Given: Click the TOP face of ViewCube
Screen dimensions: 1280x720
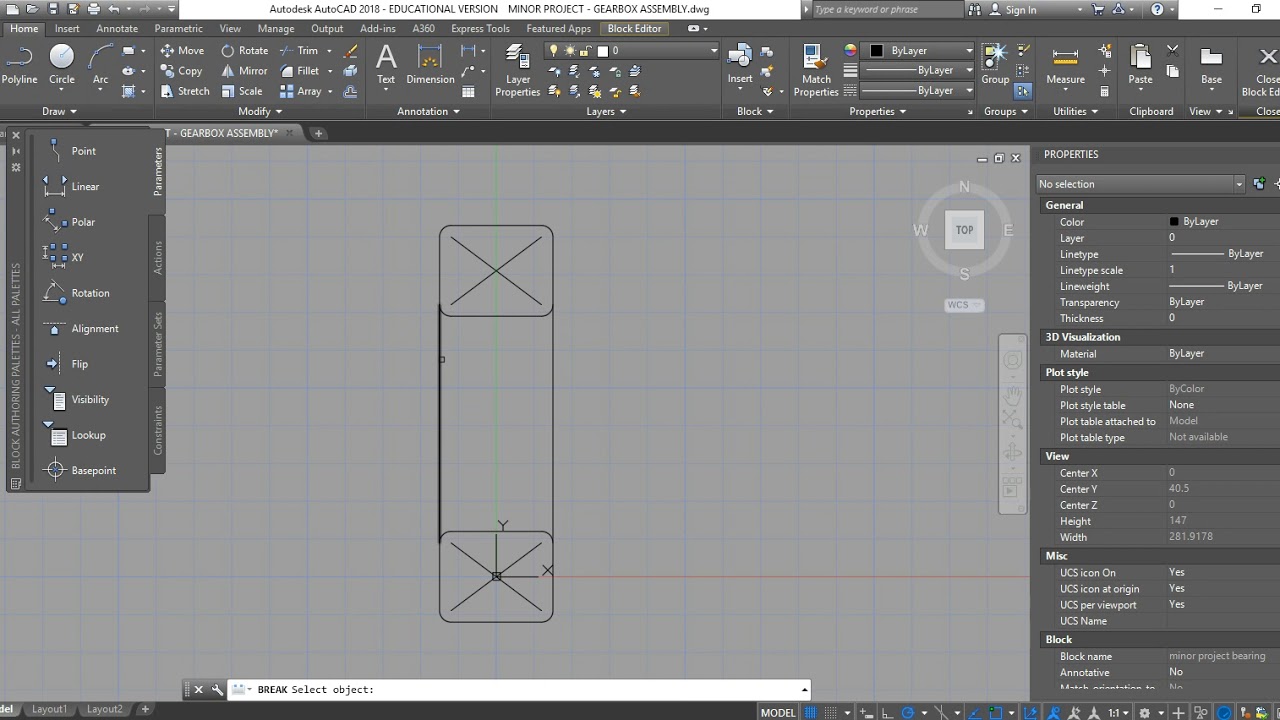Looking at the screenshot, I should [x=964, y=230].
